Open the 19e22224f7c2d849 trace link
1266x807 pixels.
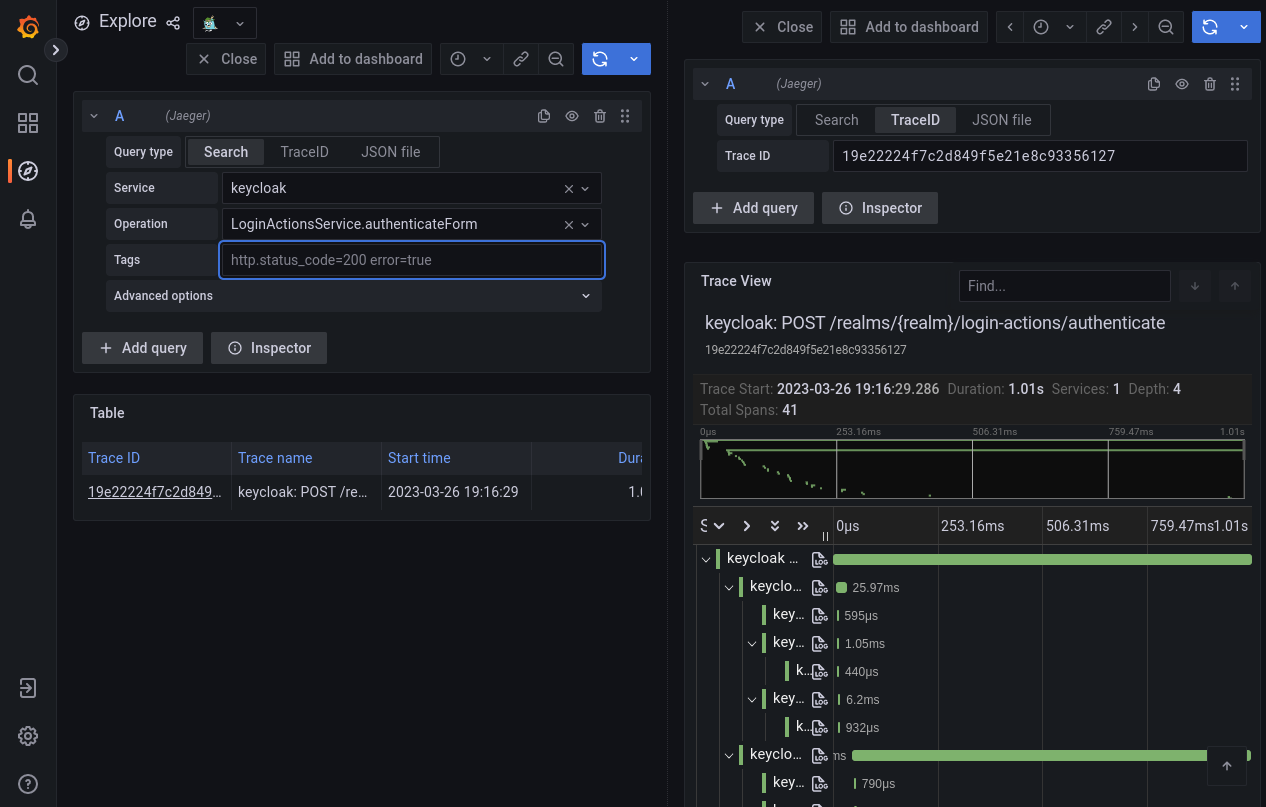pyautogui.click(x=155, y=491)
